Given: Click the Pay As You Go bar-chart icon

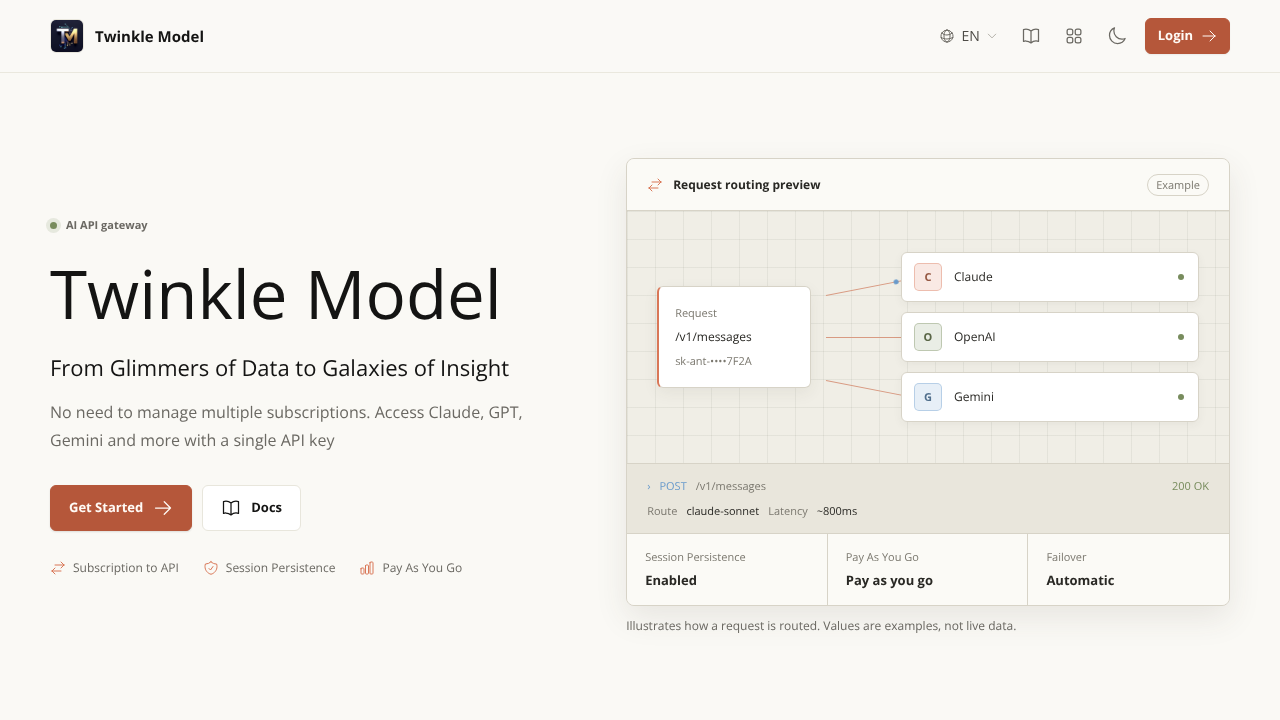Looking at the screenshot, I should (367, 568).
